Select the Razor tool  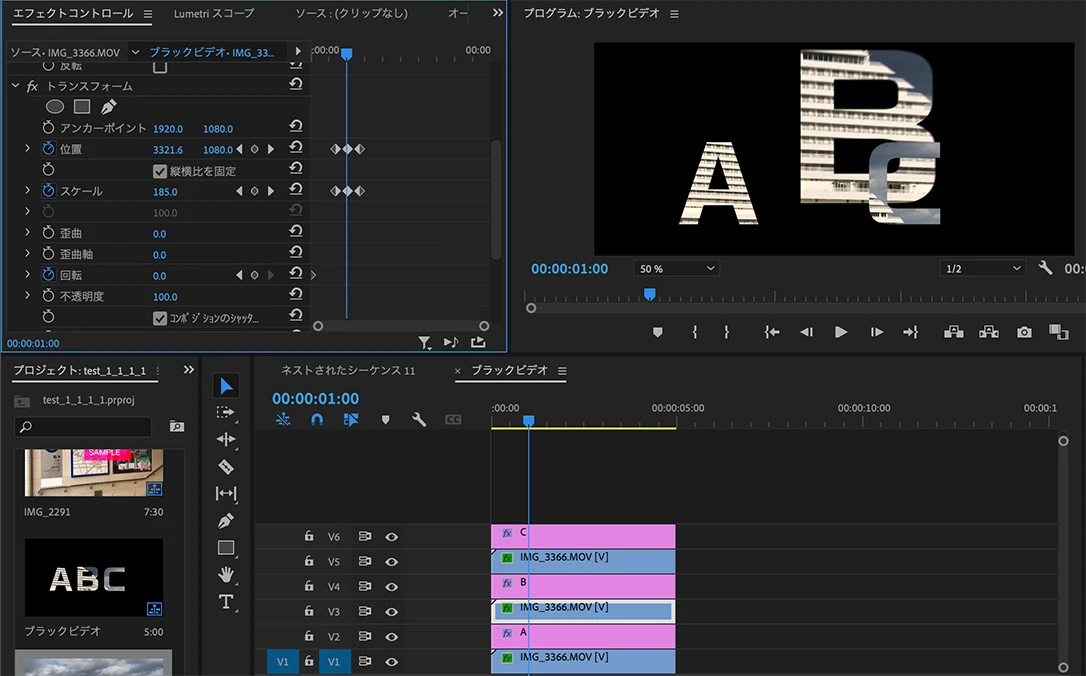(x=226, y=466)
